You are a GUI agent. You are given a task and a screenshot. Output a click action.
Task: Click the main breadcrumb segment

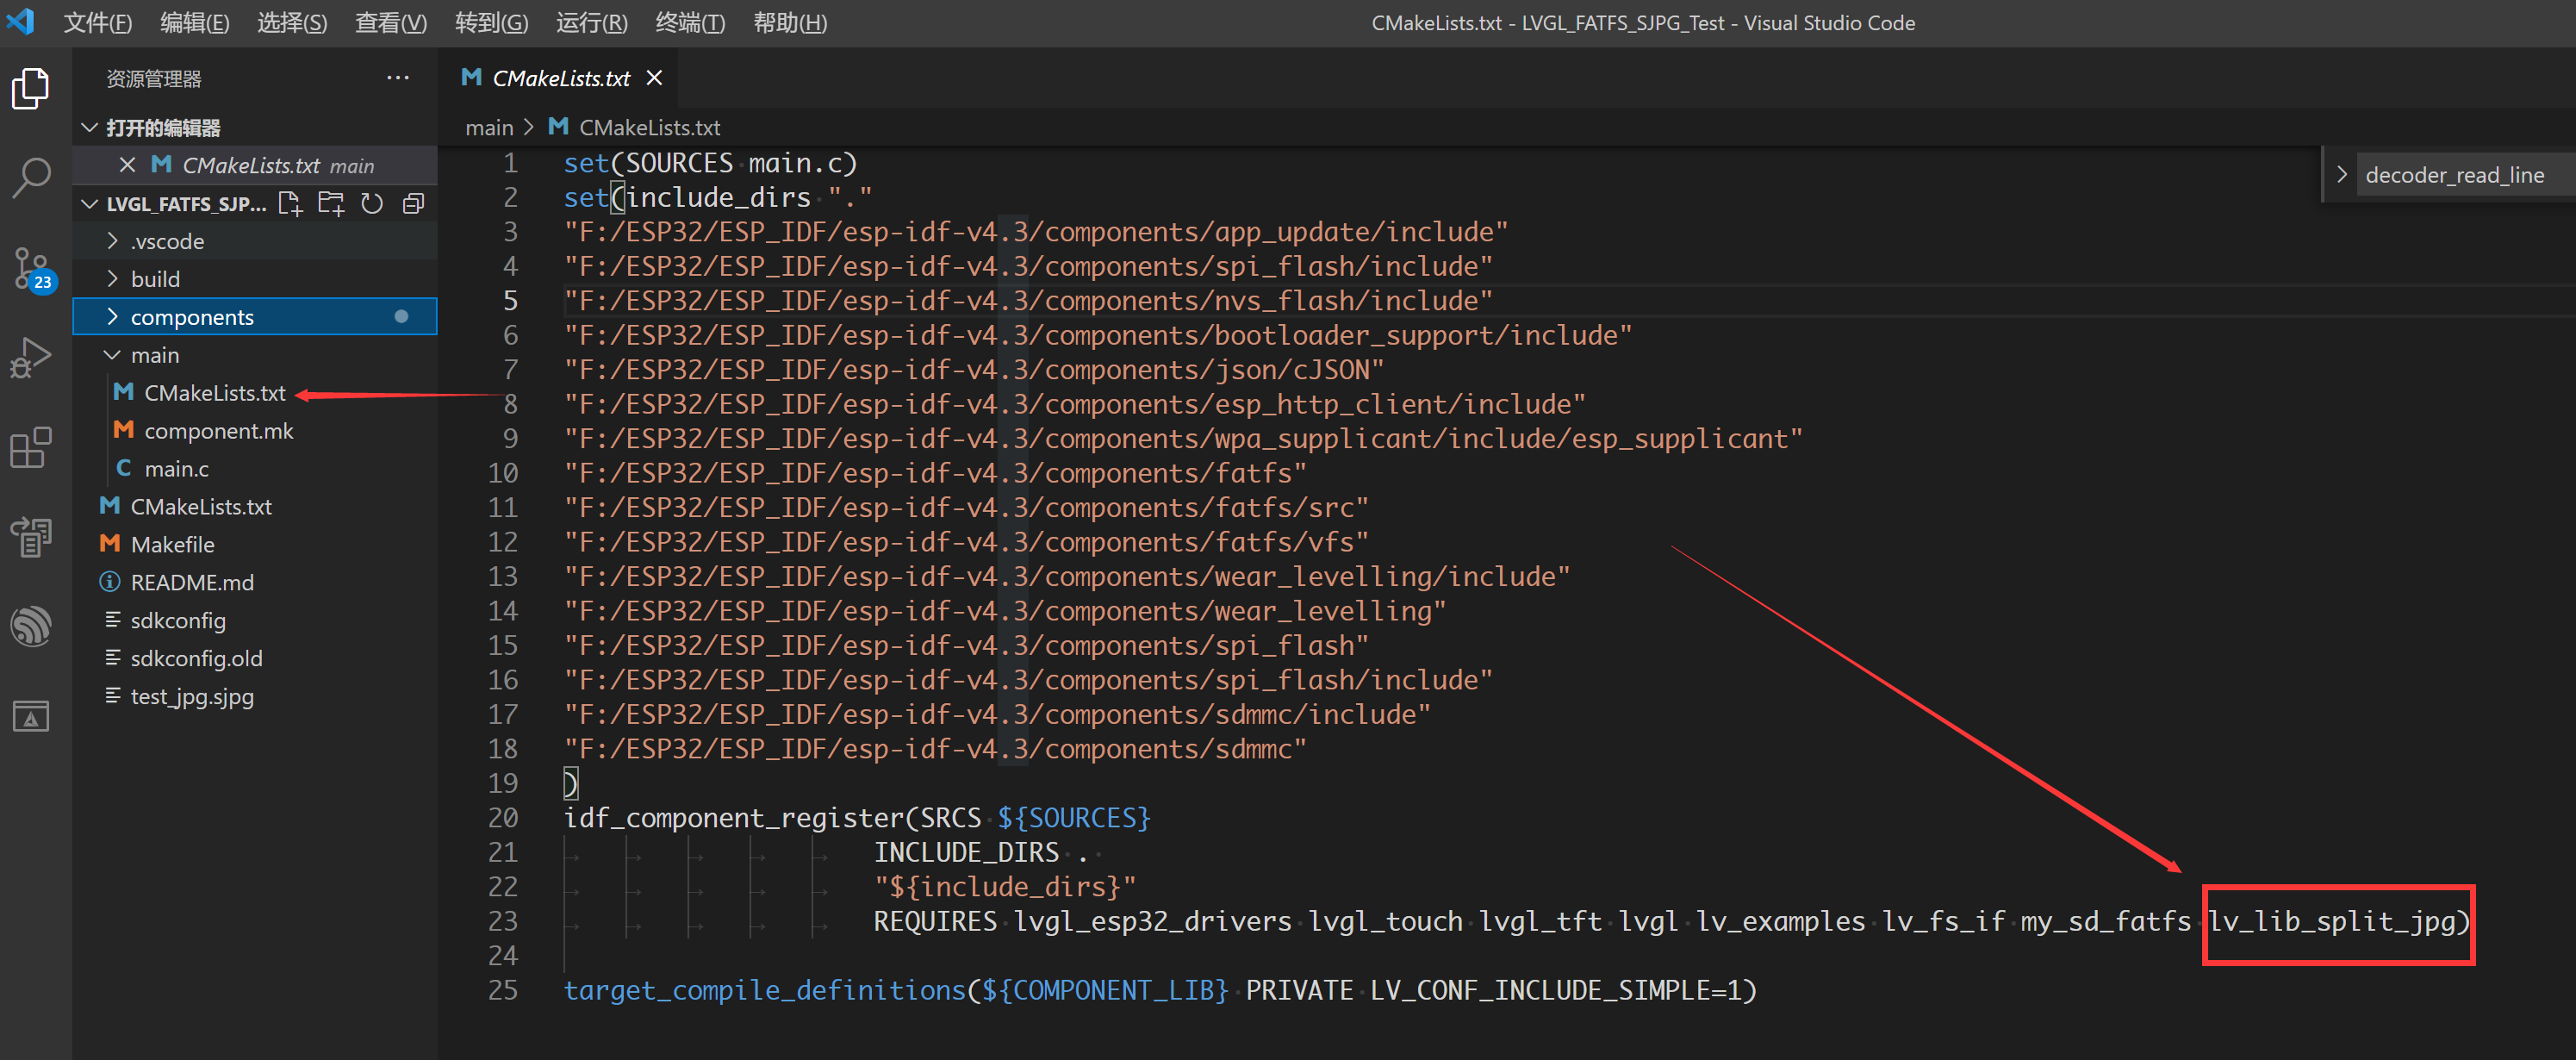click(489, 128)
